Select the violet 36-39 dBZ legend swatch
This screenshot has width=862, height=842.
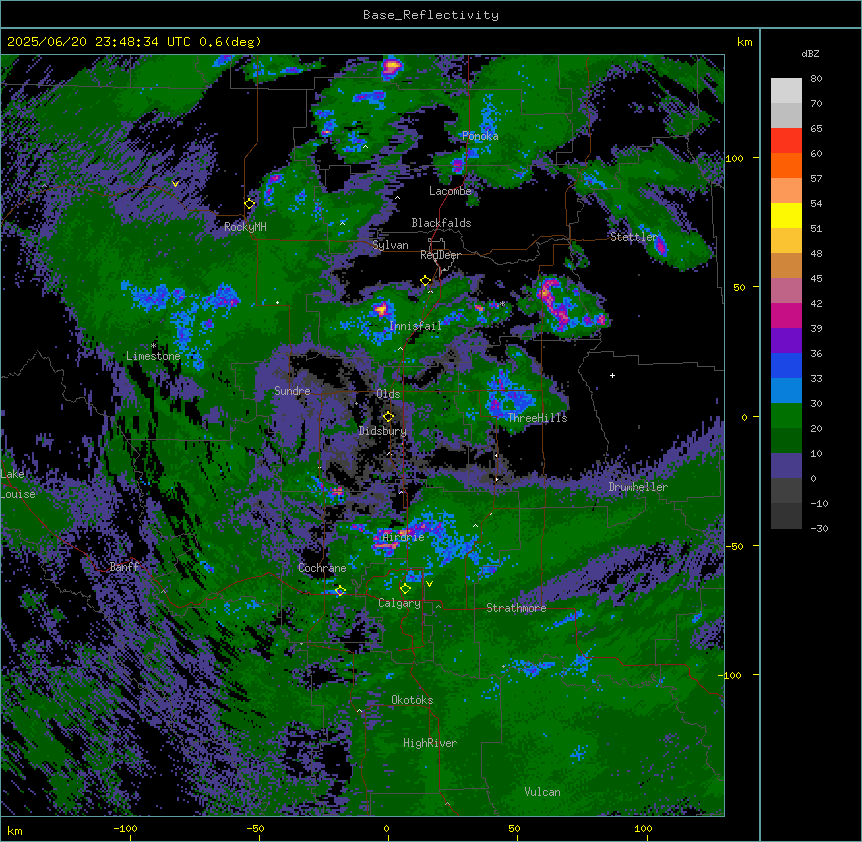(x=786, y=341)
